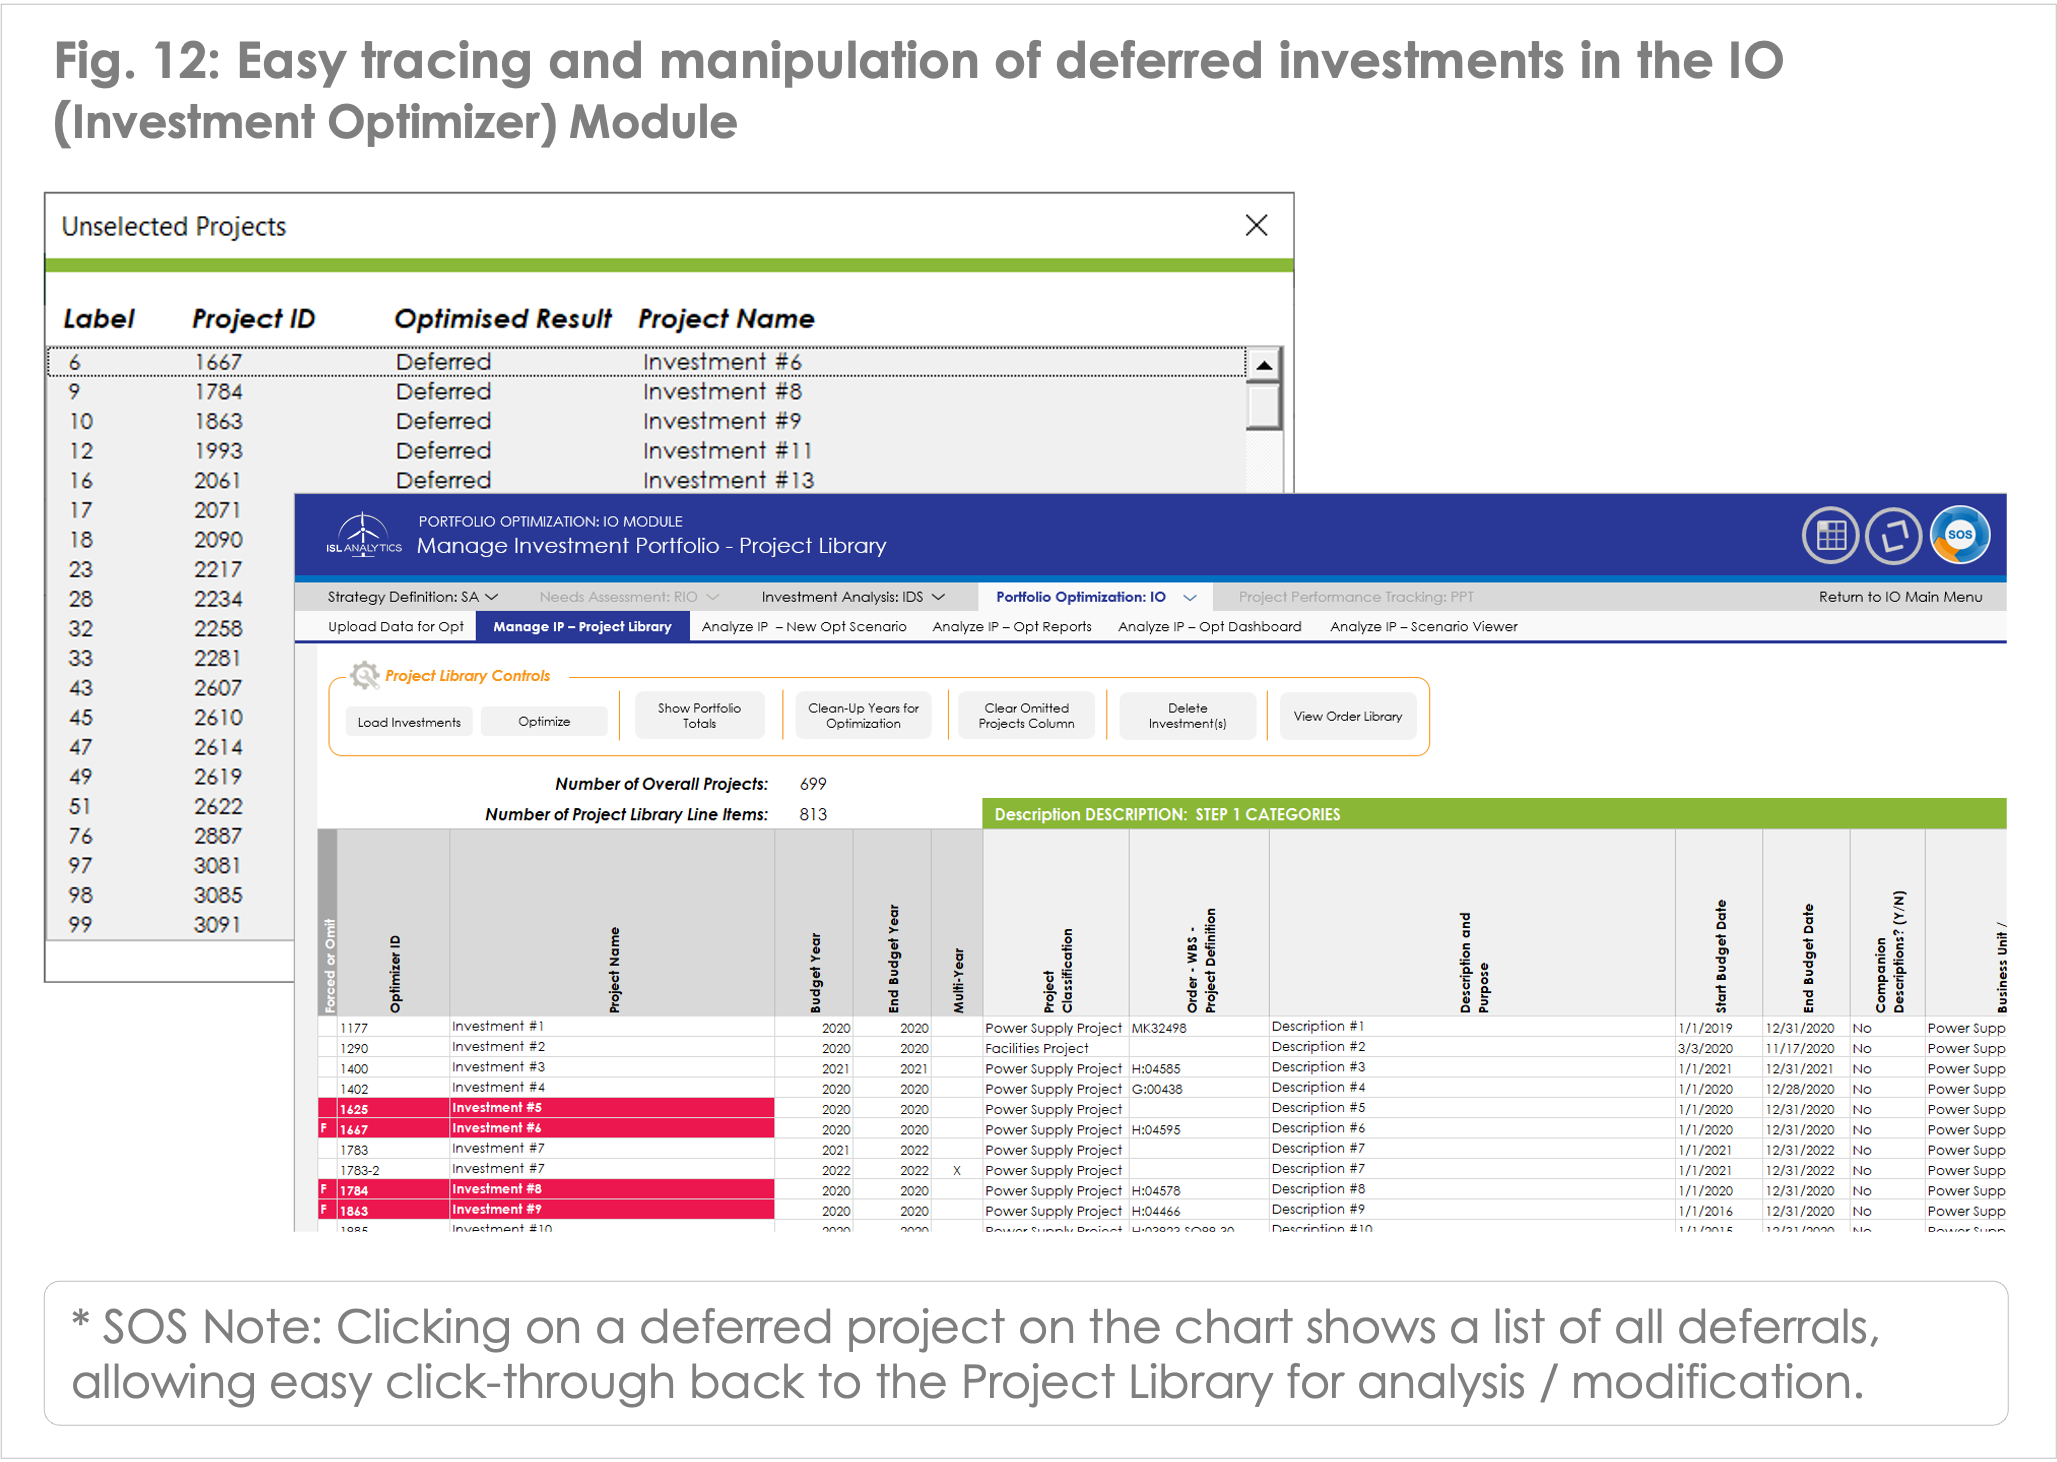2057x1462 pixels.
Task: Click the scroll up arrow in project list
Action: [1264, 366]
